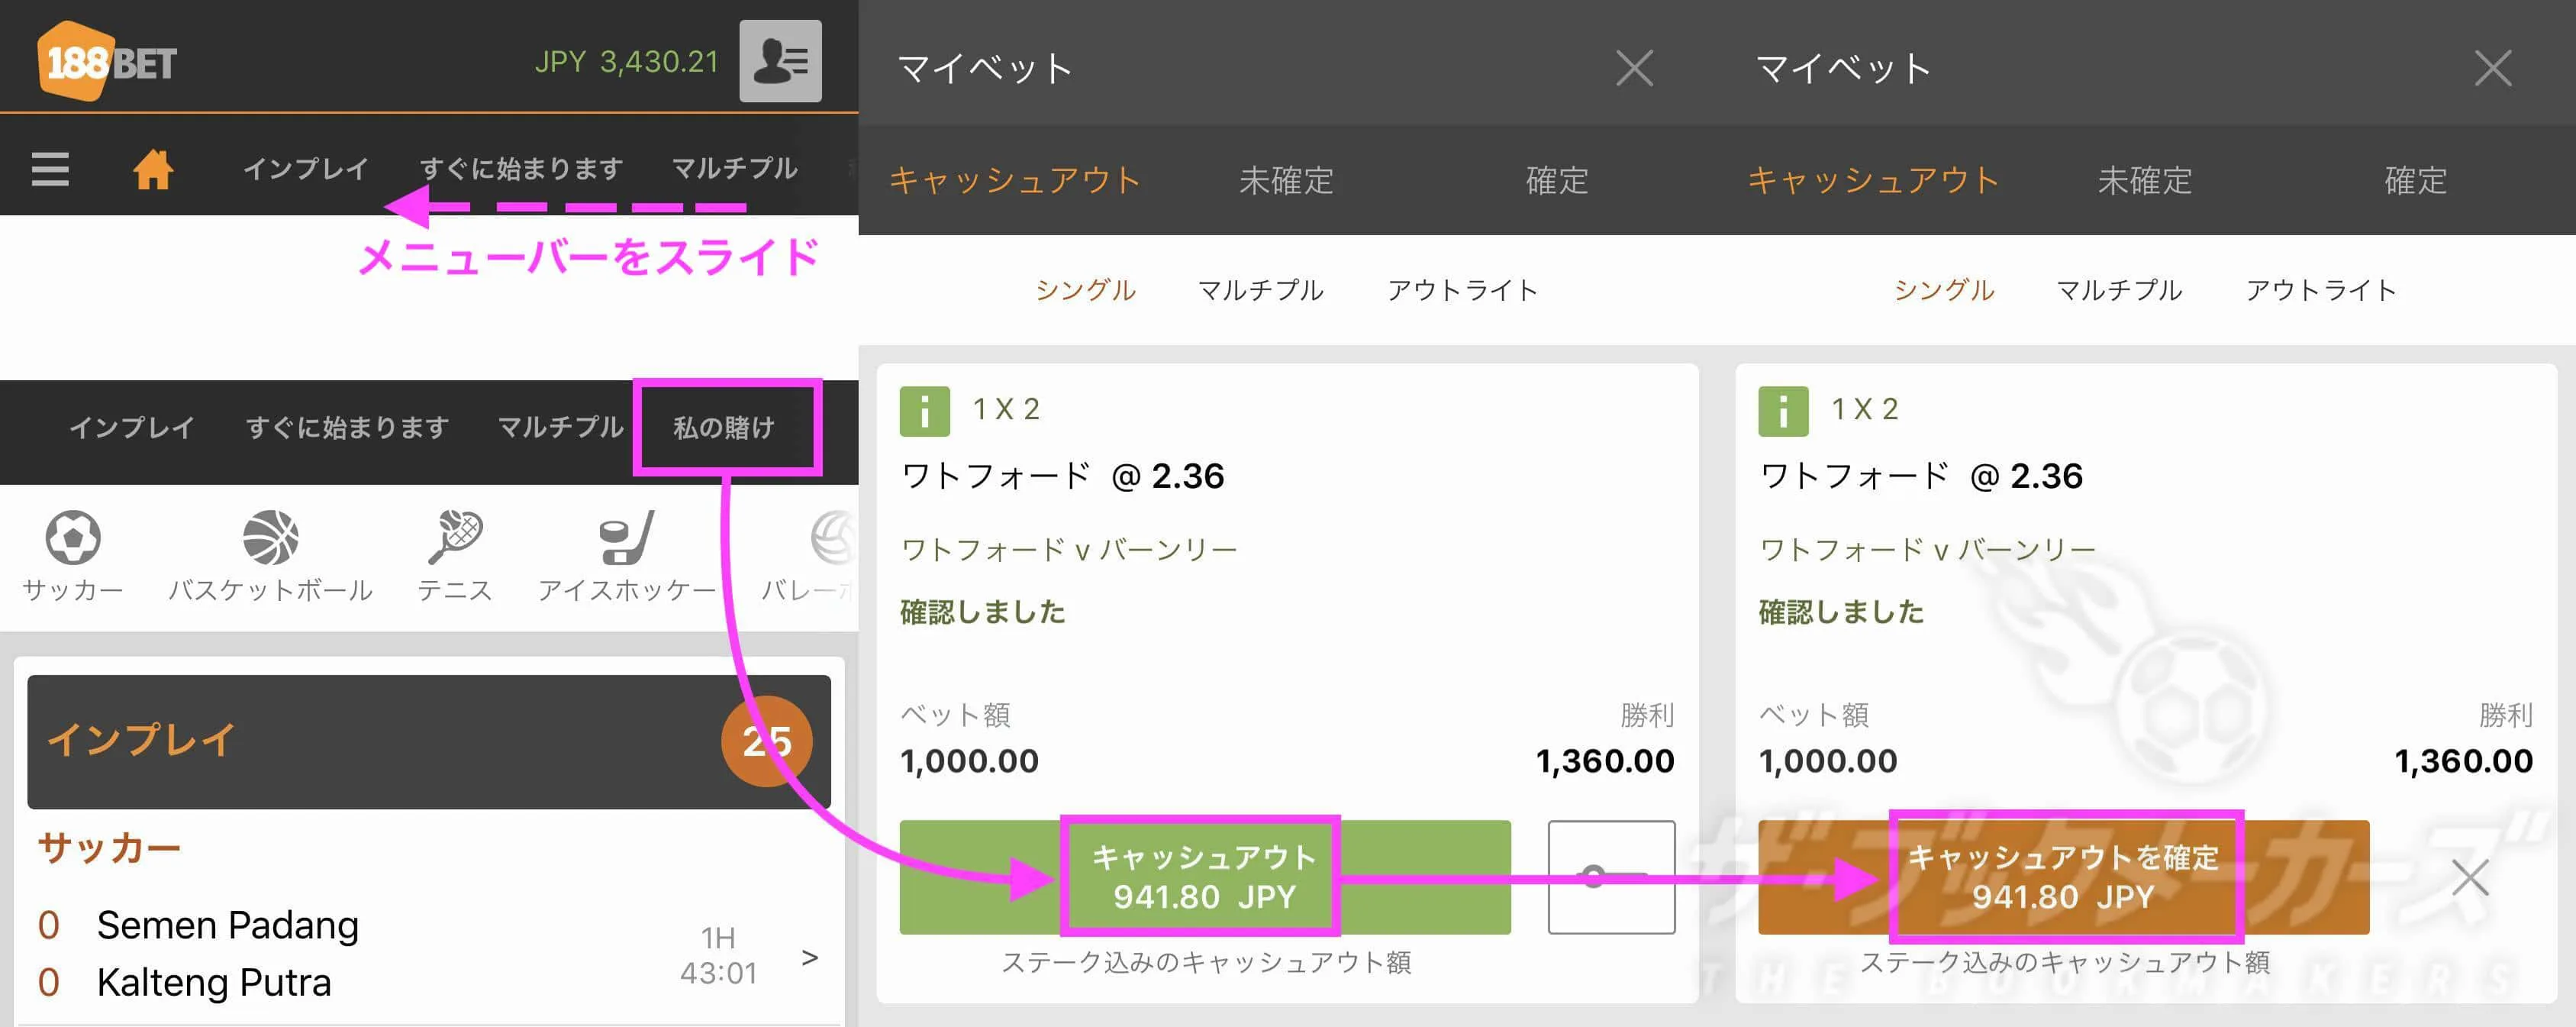Click 確認しました status in the right card

[x=1842, y=612]
